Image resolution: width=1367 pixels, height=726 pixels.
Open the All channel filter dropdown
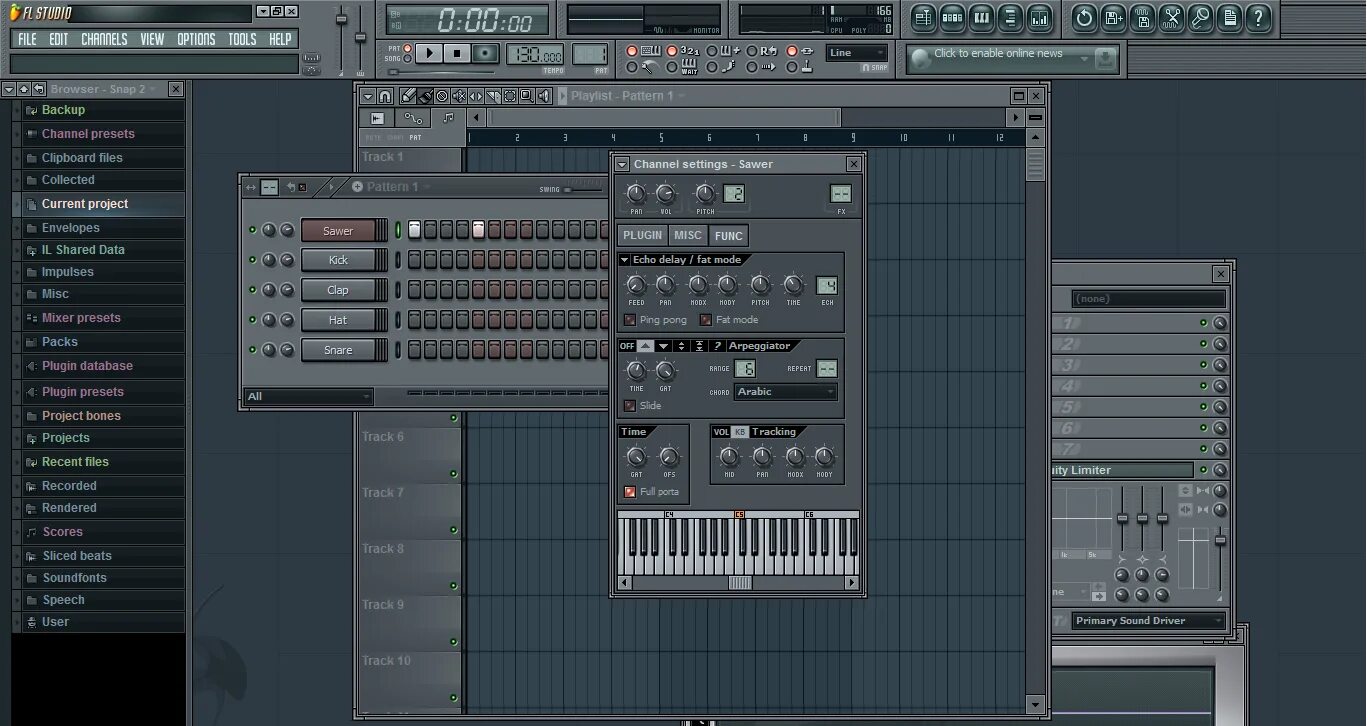pos(309,397)
